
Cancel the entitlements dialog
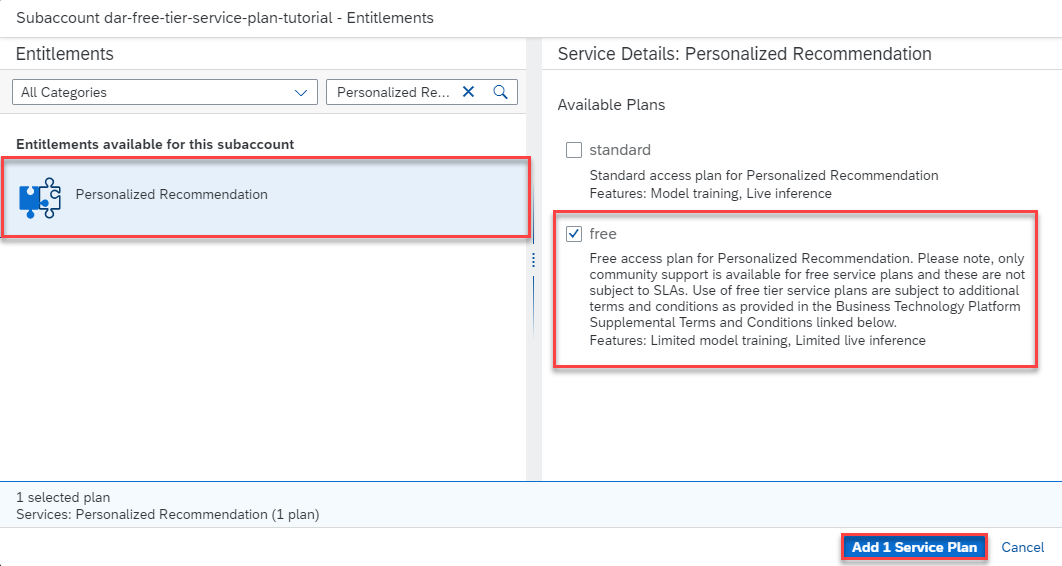click(x=1023, y=547)
